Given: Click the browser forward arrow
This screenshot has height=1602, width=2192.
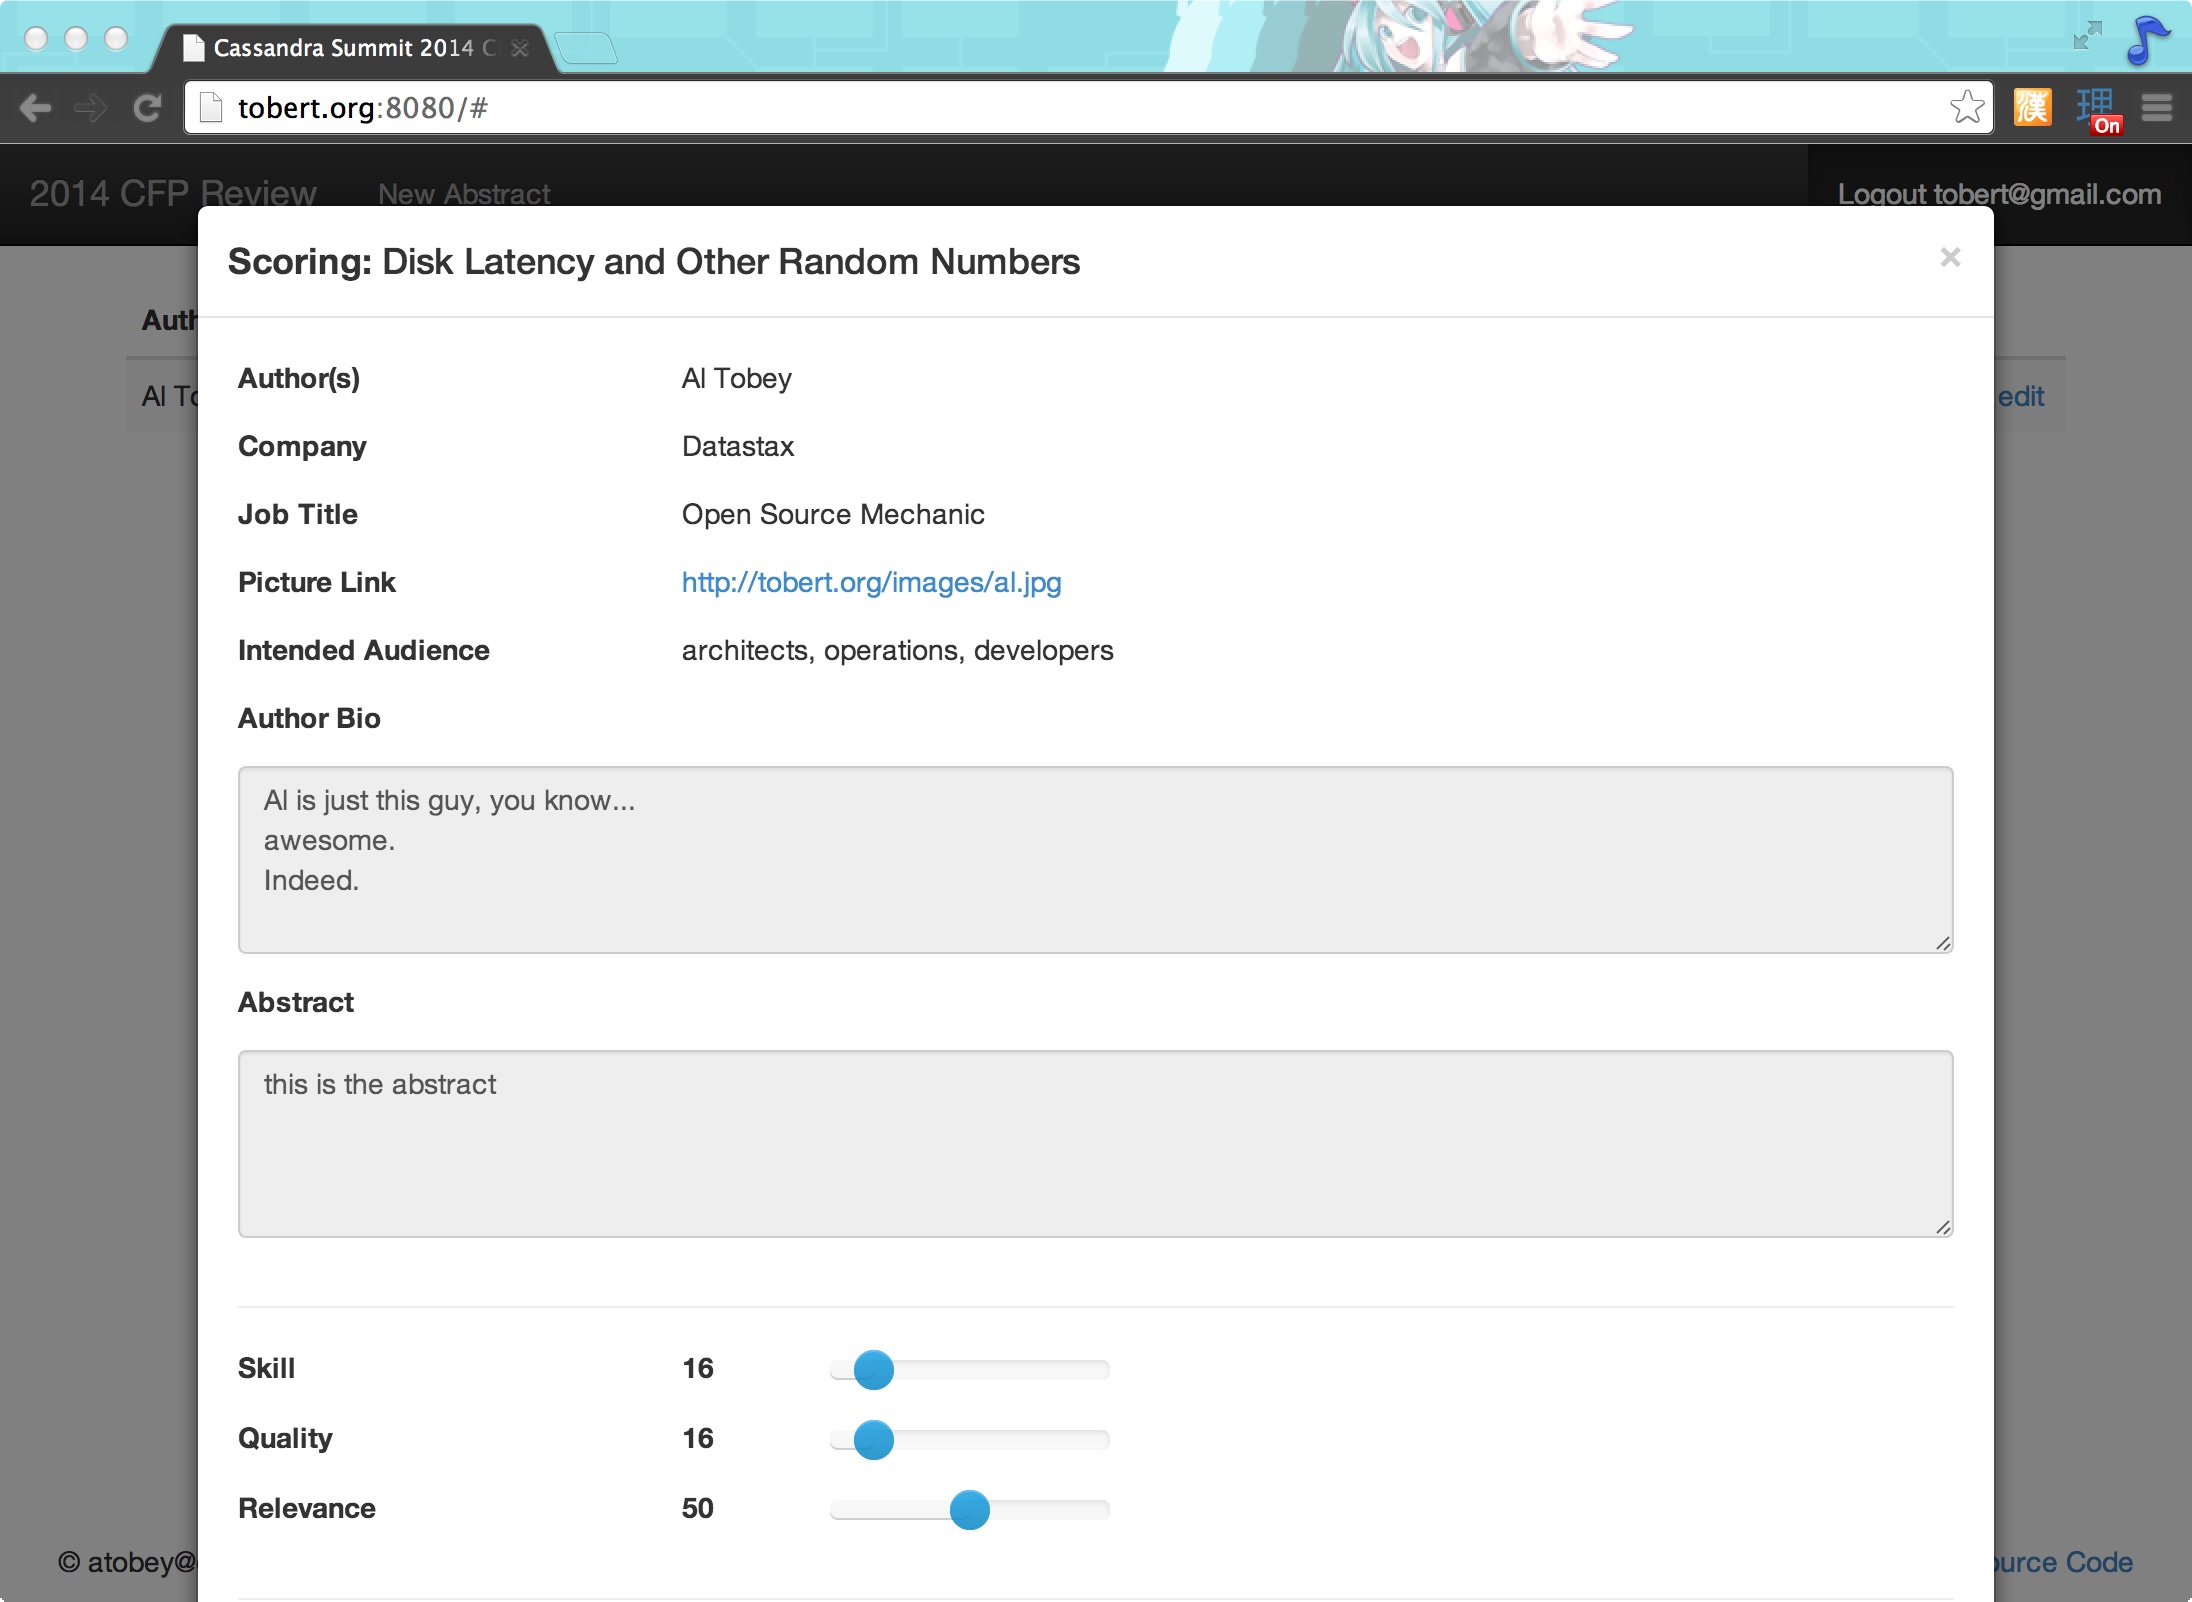Looking at the screenshot, I should pyautogui.click(x=91, y=108).
